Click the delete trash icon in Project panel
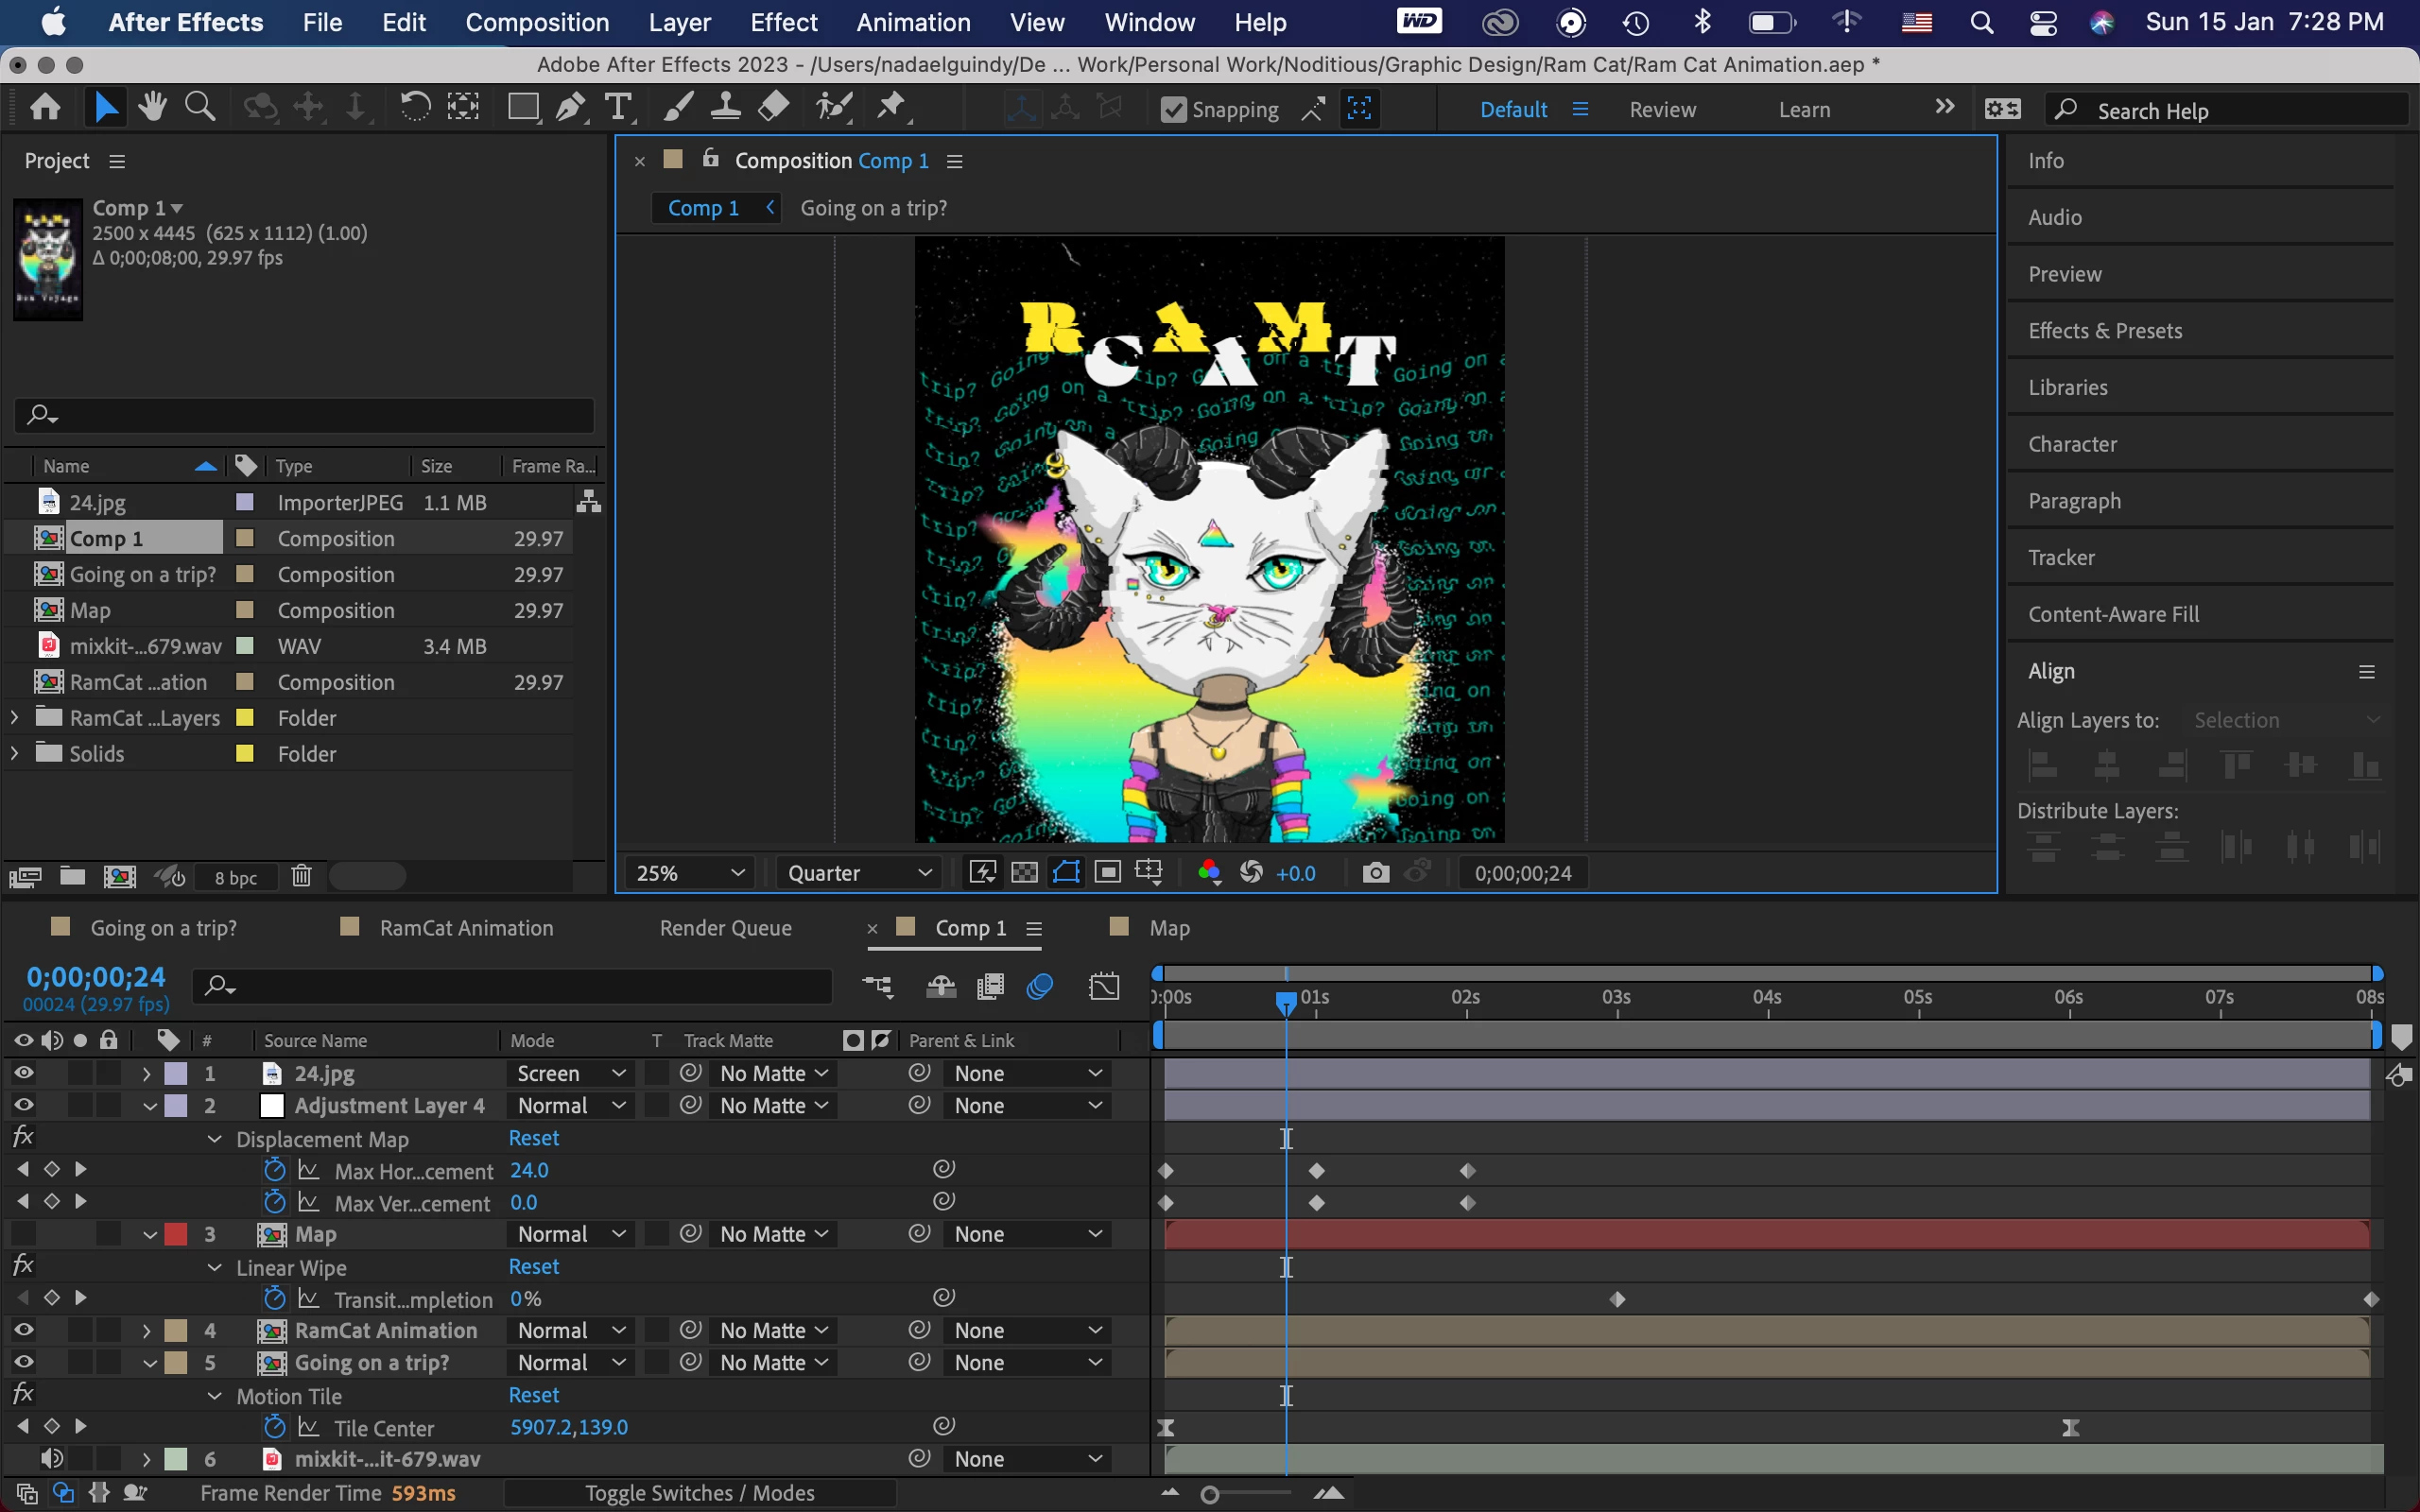2420x1512 pixels. (301, 877)
